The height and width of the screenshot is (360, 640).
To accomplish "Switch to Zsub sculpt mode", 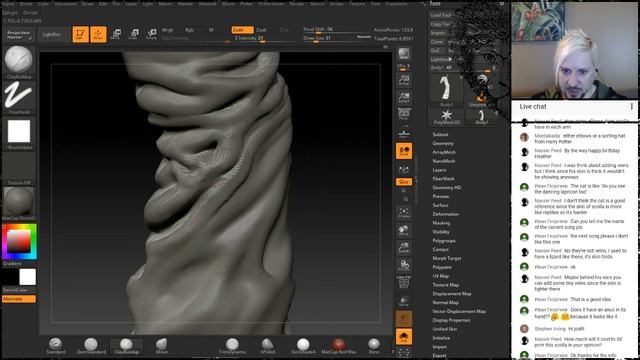I will click(x=262, y=30).
